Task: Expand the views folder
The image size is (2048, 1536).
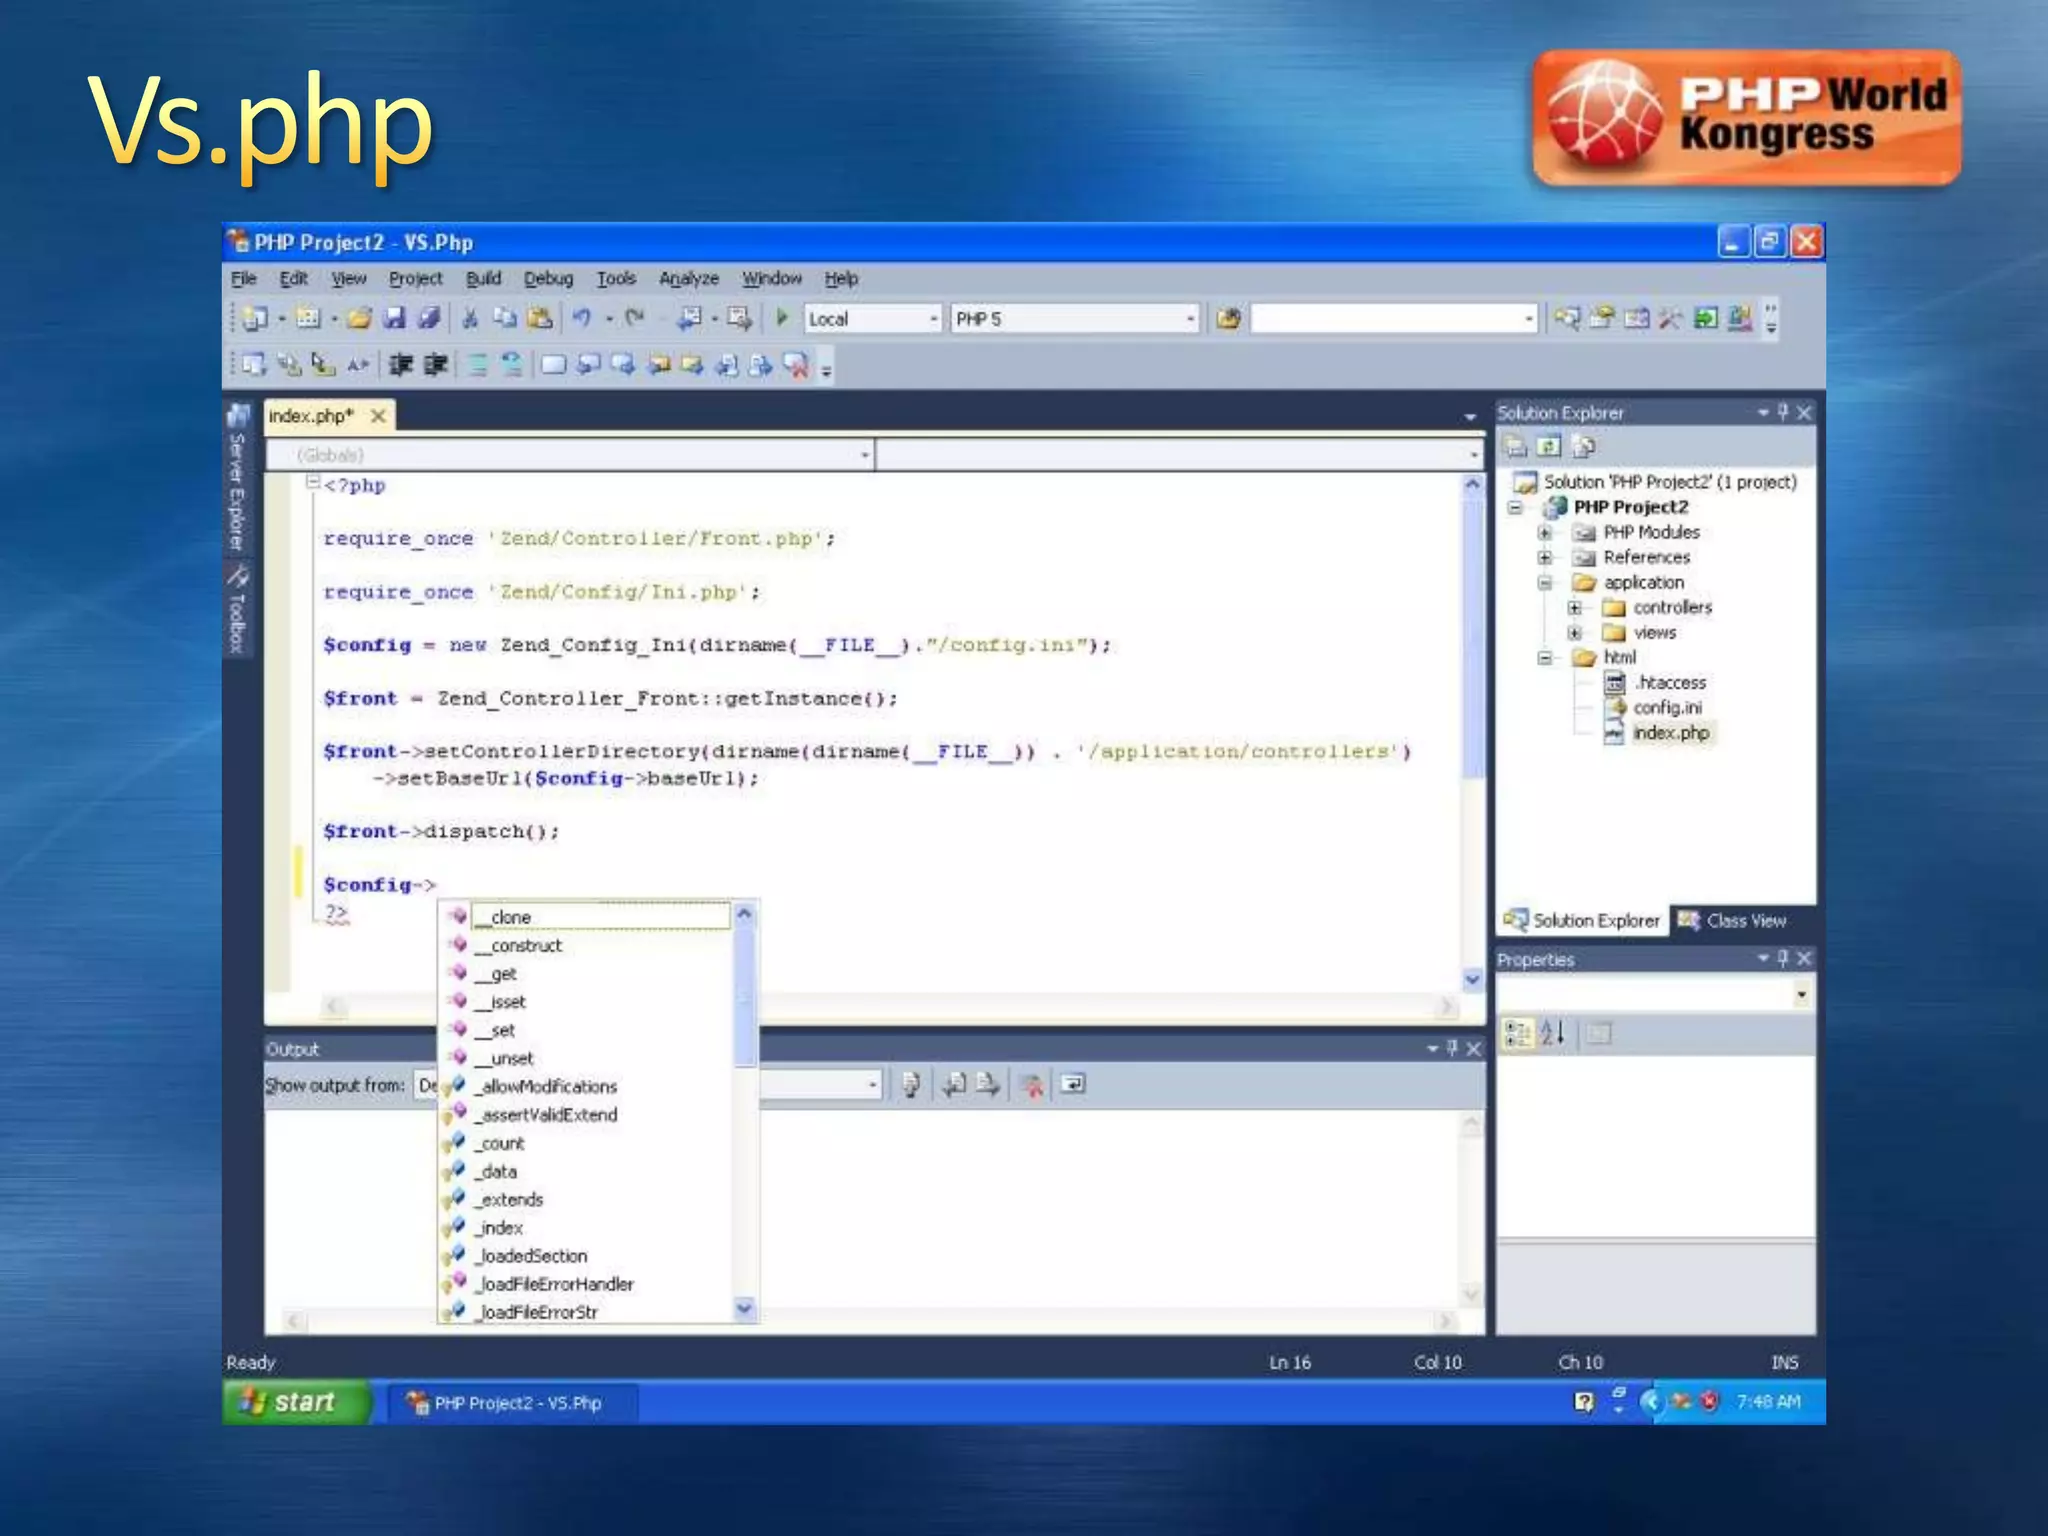Action: coord(1574,632)
